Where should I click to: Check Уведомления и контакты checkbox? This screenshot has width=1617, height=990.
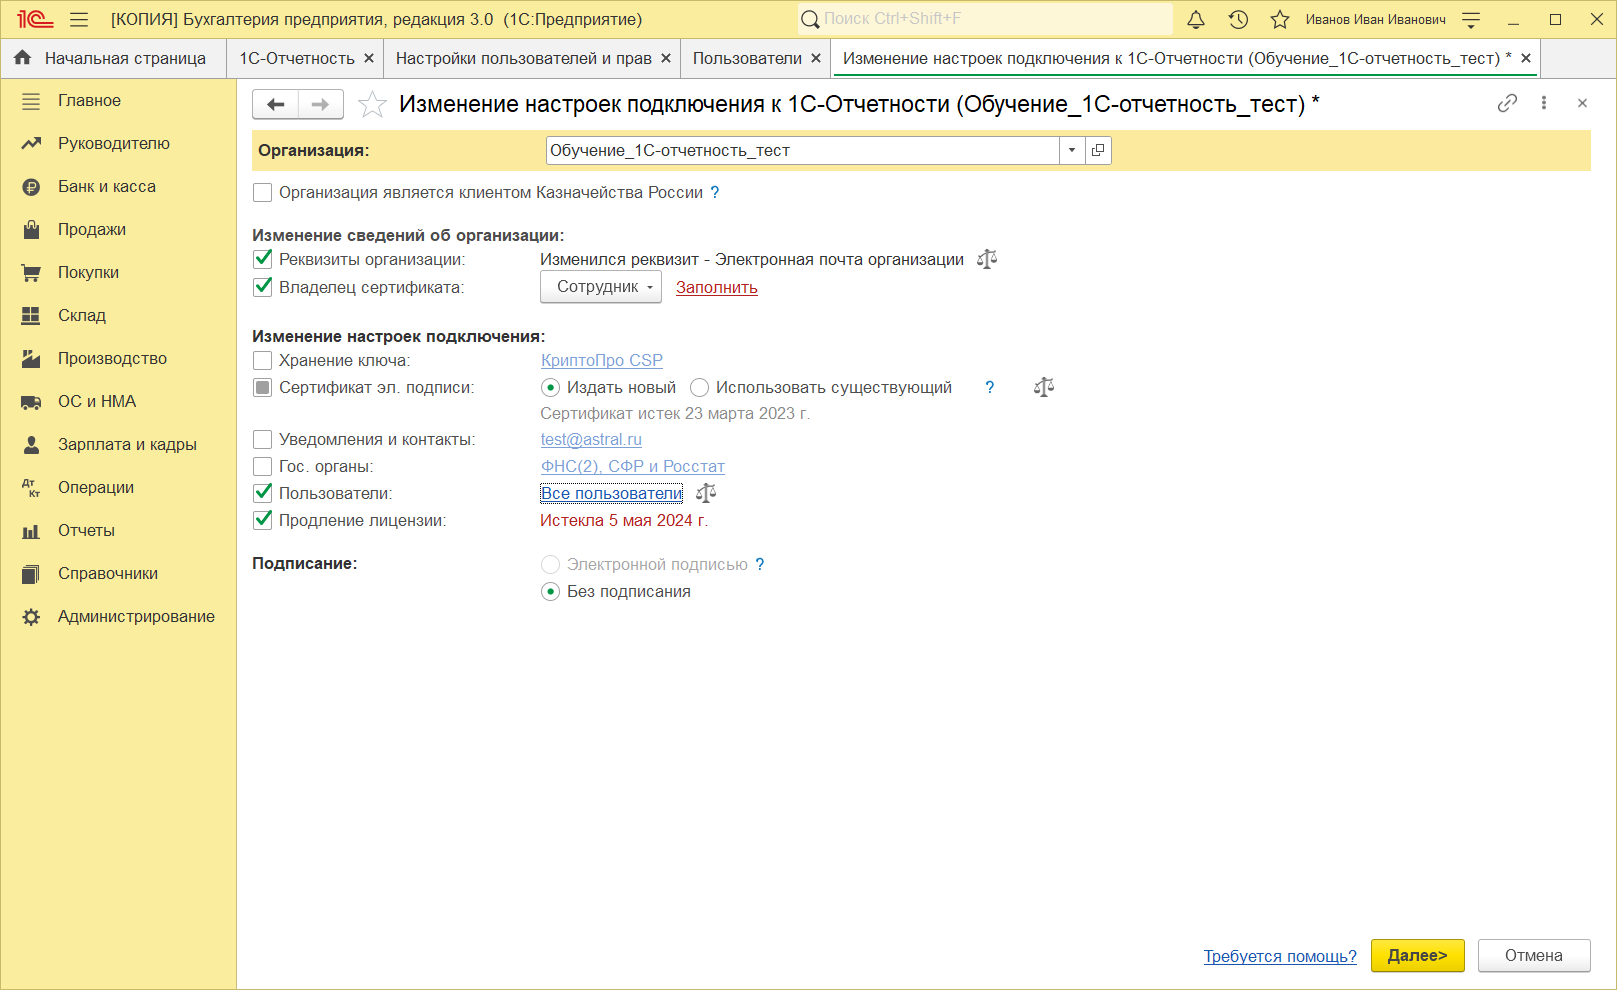[x=263, y=439]
